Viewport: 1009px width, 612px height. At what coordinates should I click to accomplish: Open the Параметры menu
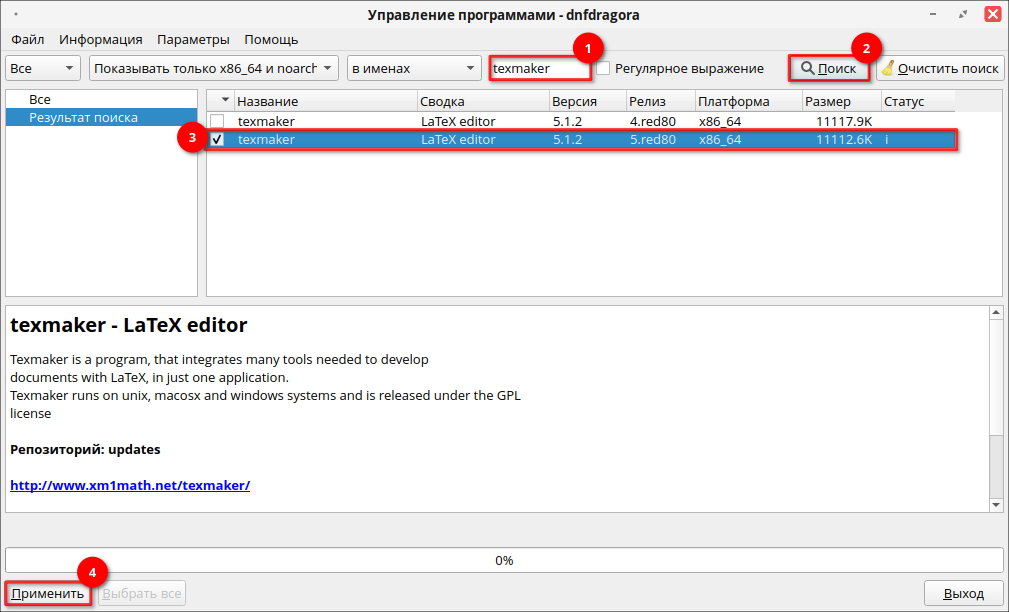(193, 39)
